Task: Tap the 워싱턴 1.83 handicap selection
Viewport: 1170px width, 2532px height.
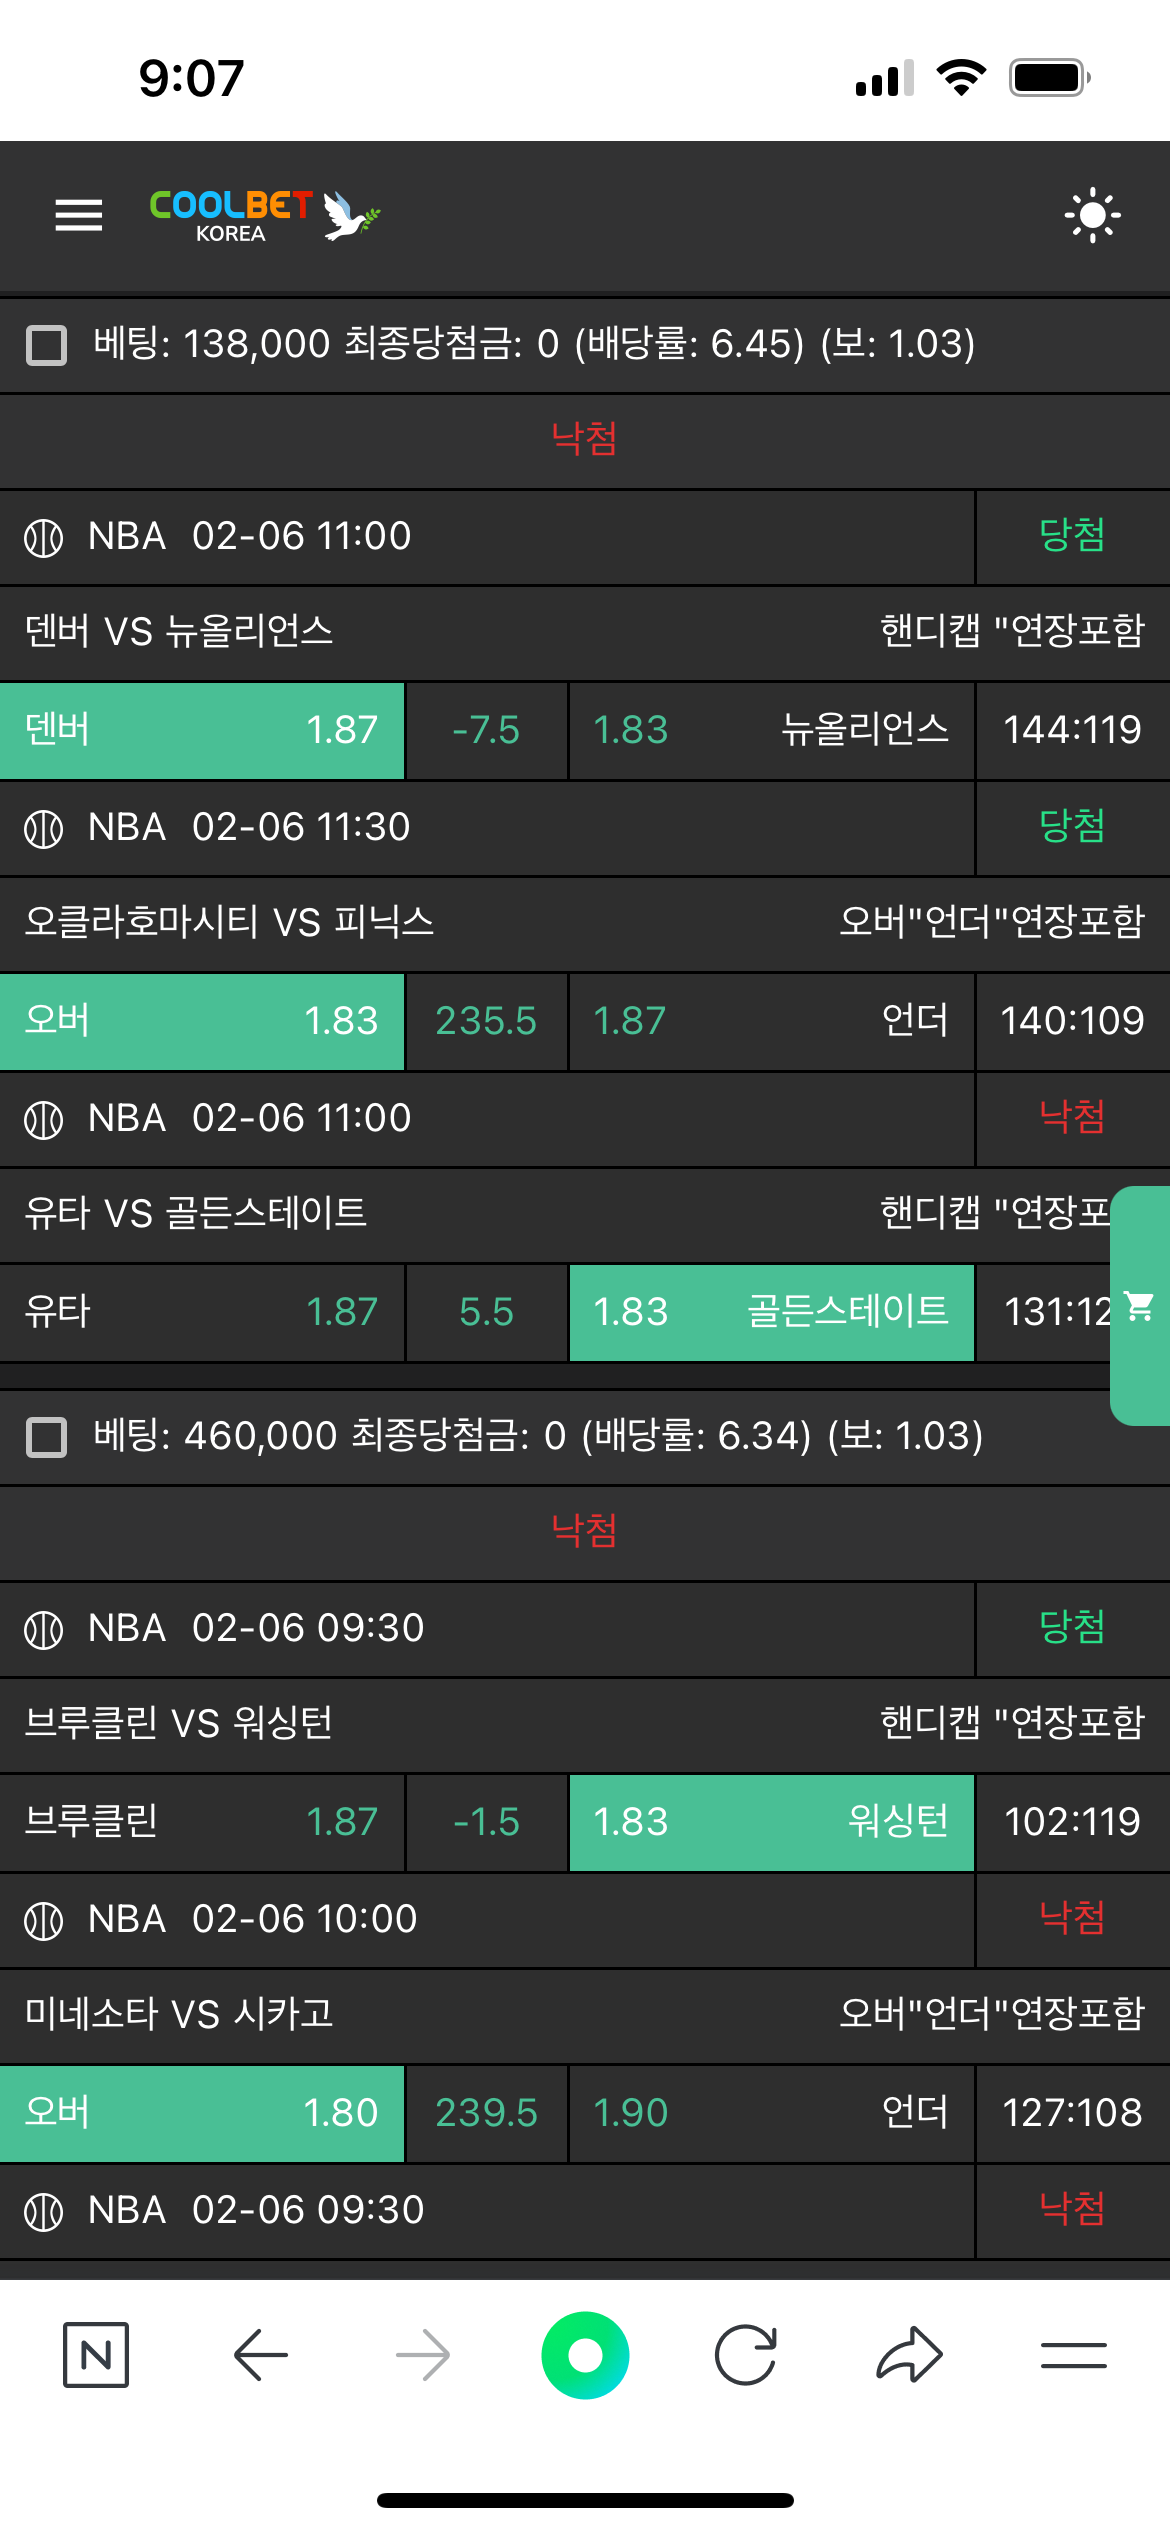Action: (x=771, y=1822)
